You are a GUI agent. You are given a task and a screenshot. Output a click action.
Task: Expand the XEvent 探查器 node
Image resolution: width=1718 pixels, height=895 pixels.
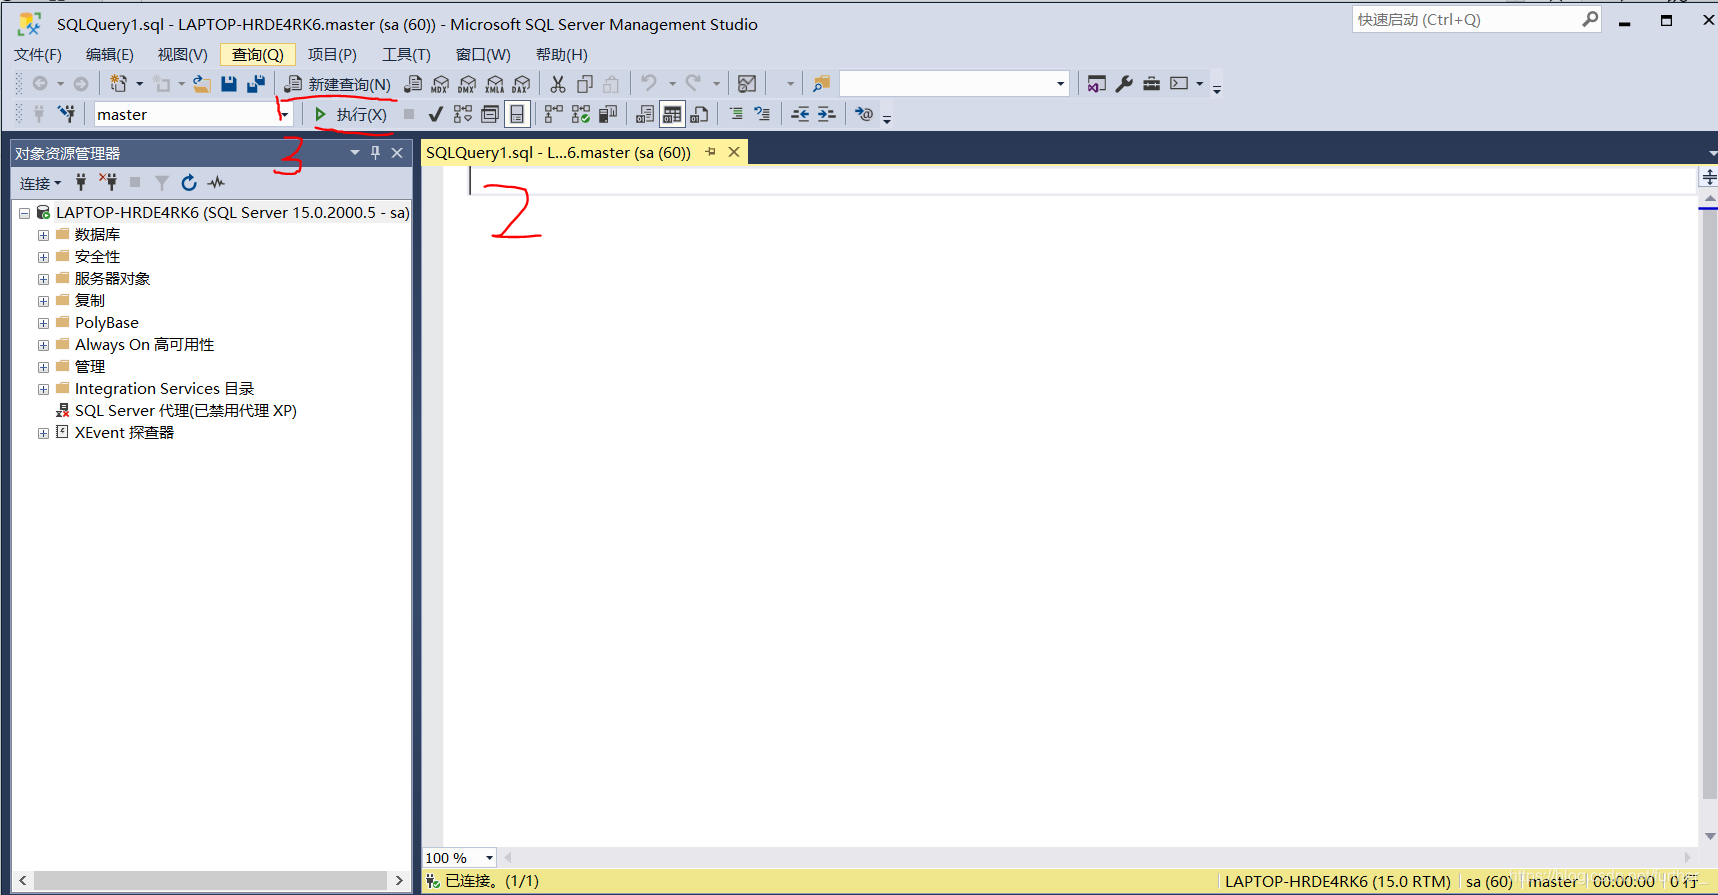(x=43, y=433)
